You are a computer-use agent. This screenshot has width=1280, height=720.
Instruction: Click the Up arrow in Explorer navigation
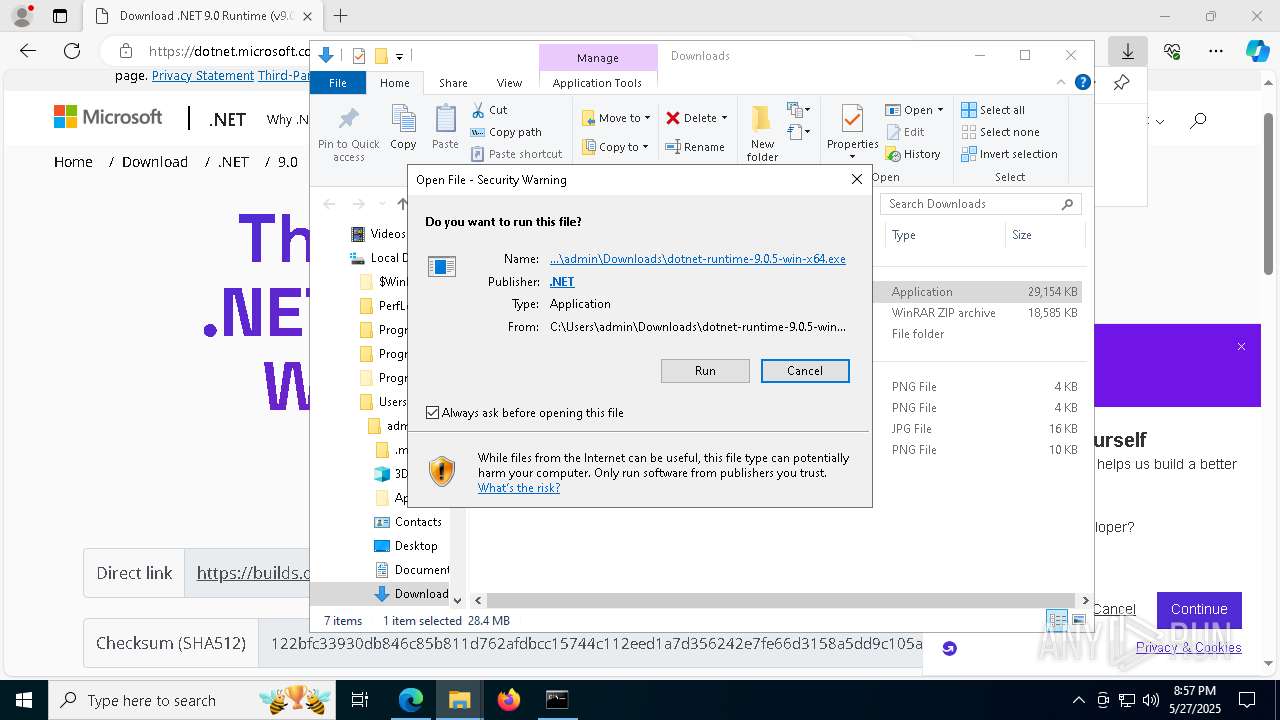(402, 204)
